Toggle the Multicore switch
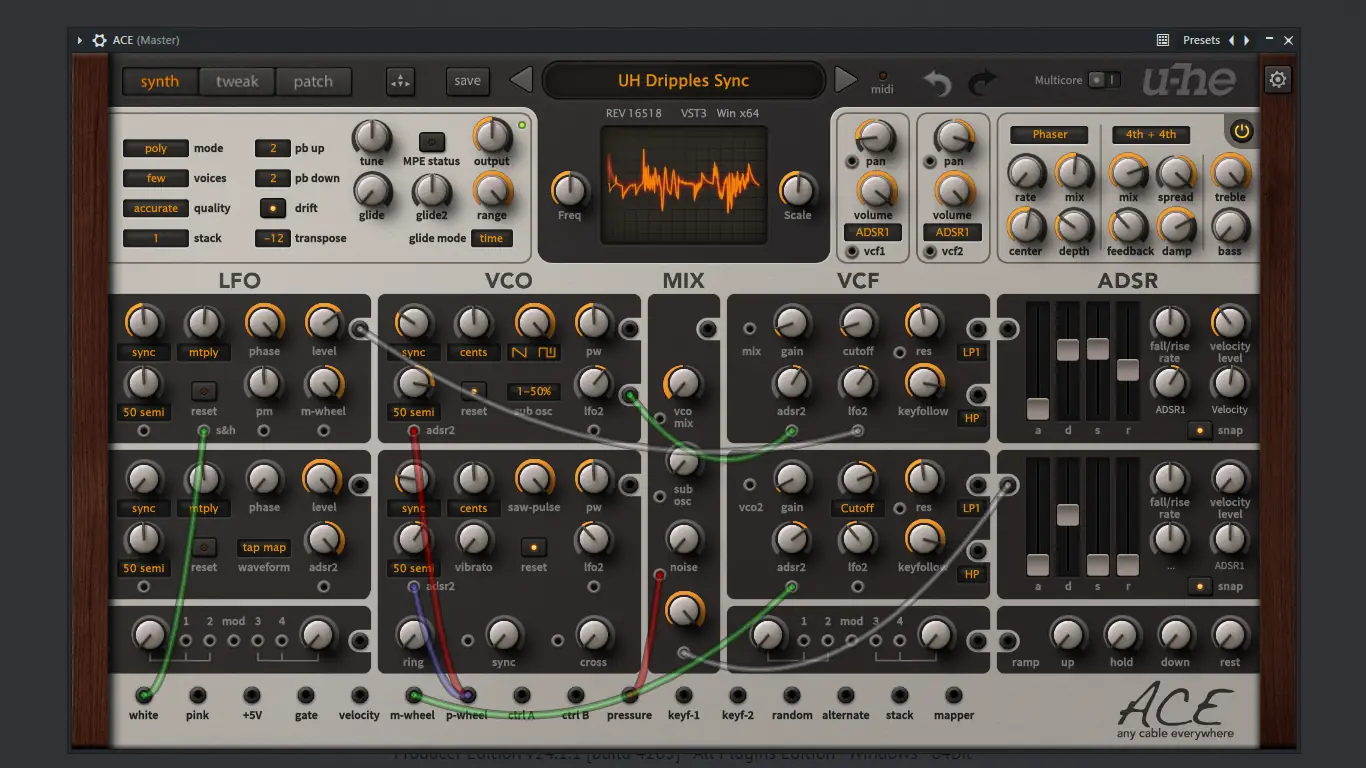Screen dimensions: 1366x768 1104,80
